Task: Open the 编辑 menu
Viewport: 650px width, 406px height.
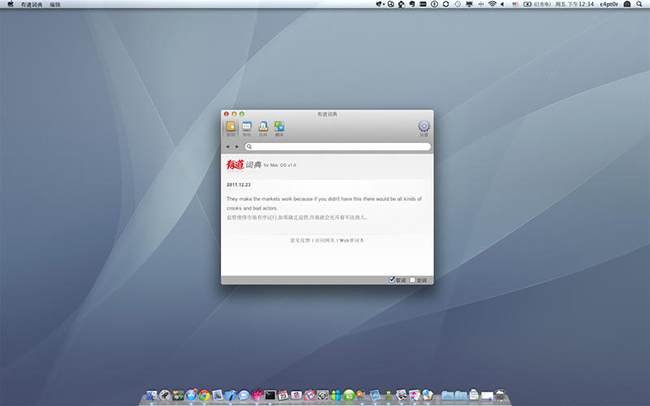Action: pos(55,5)
